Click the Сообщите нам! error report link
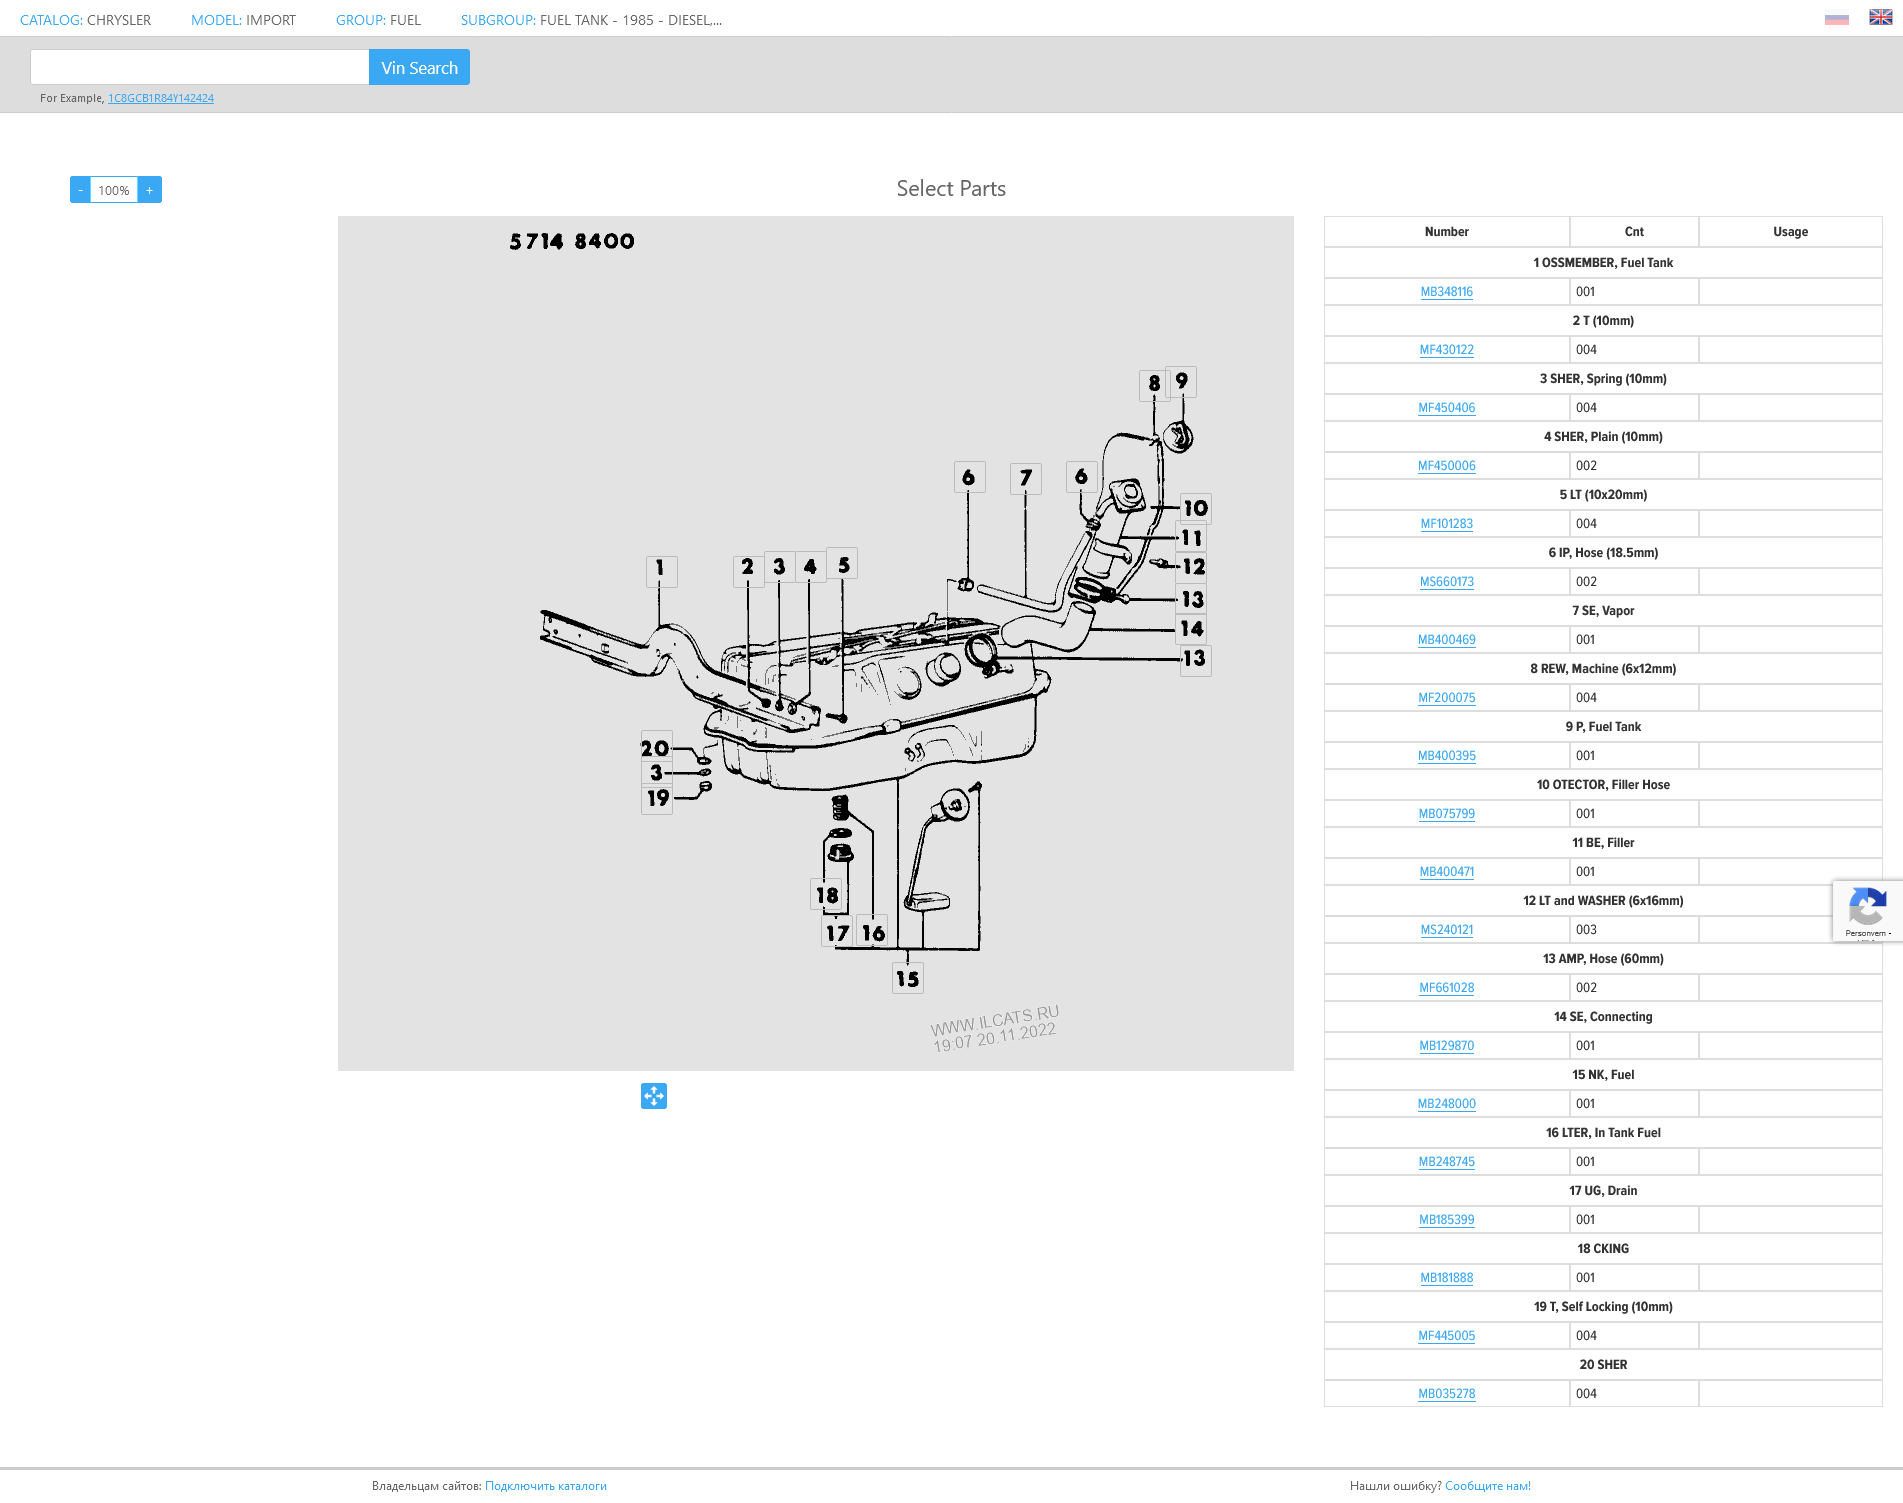The width and height of the screenshot is (1903, 1503). coord(1487,1486)
